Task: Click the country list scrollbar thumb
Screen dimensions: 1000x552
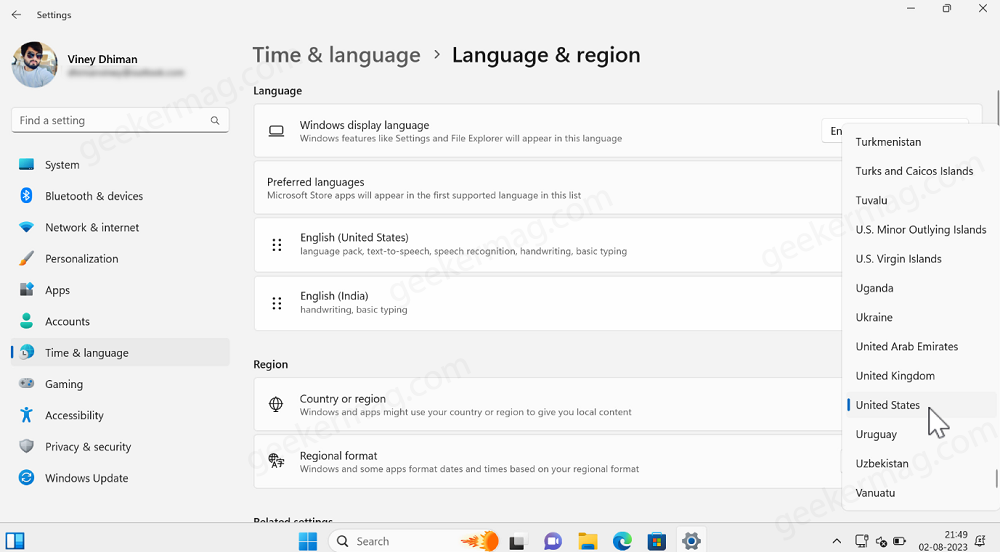Action: 996,479
